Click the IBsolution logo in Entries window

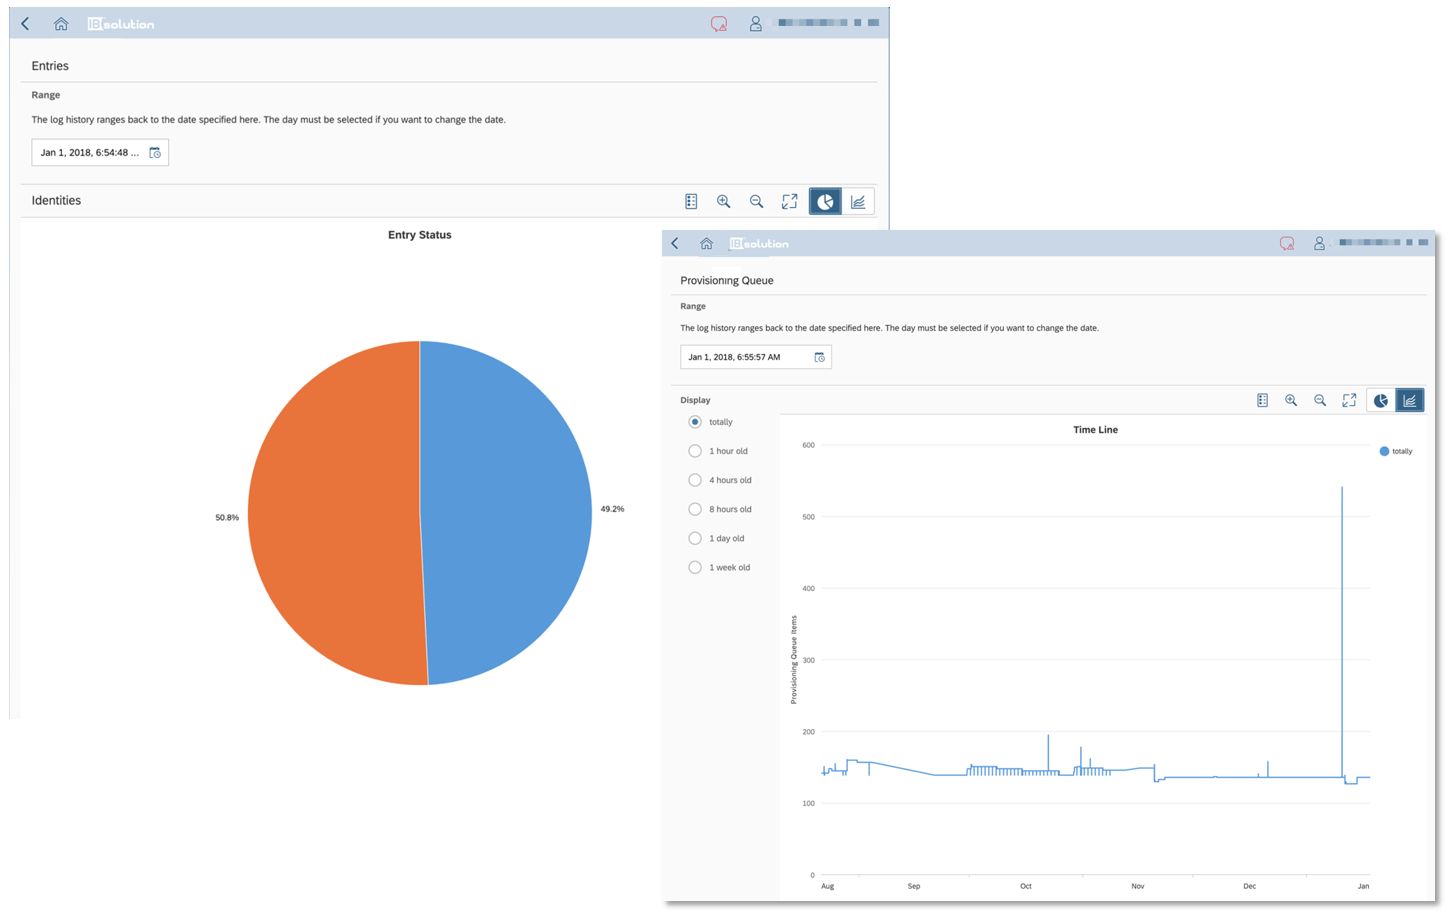[121, 24]
